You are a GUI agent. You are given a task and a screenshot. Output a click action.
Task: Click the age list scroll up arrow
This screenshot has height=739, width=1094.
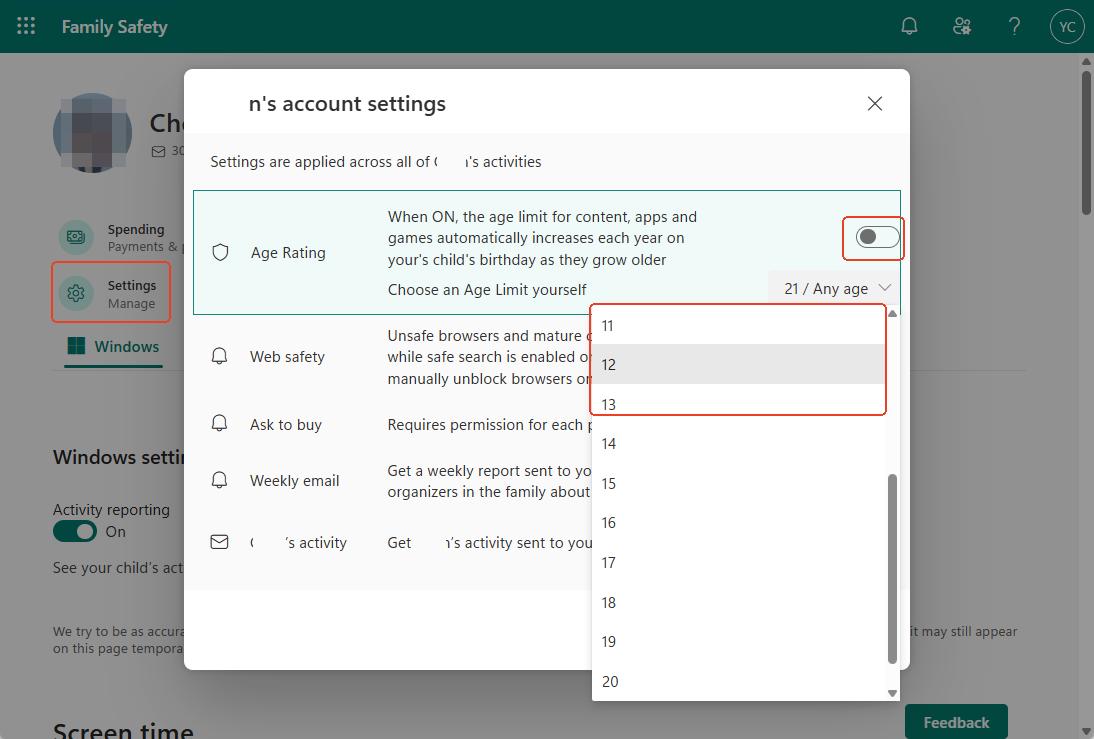pos(892,313)
